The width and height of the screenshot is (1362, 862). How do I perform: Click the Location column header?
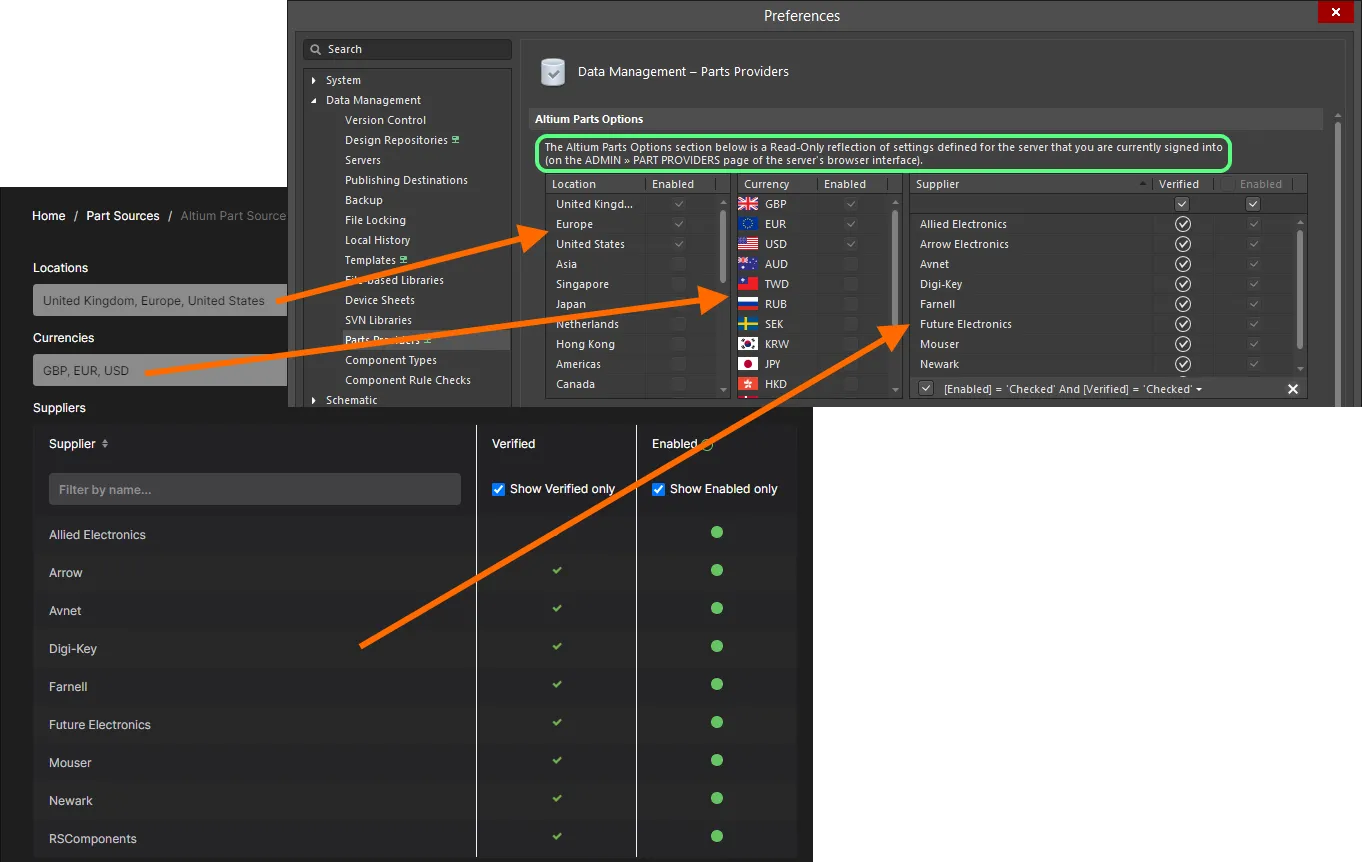(595, 184)
